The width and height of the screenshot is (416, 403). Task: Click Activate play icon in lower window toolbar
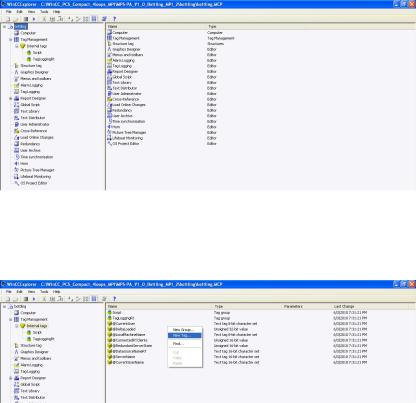34,299
